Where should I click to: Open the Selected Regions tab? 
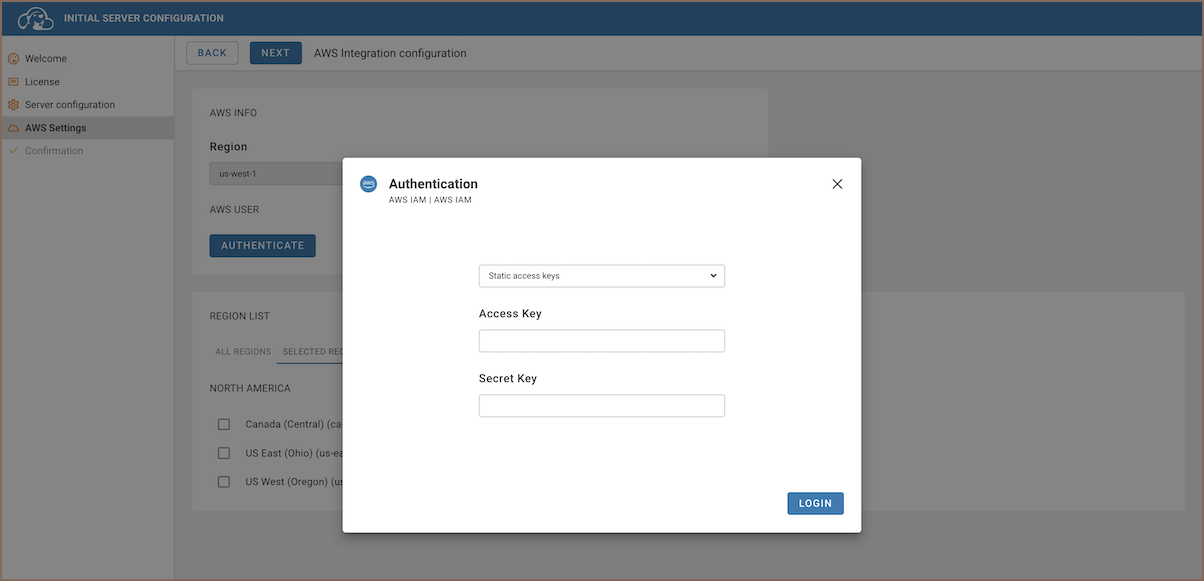(x=312, y=352)
